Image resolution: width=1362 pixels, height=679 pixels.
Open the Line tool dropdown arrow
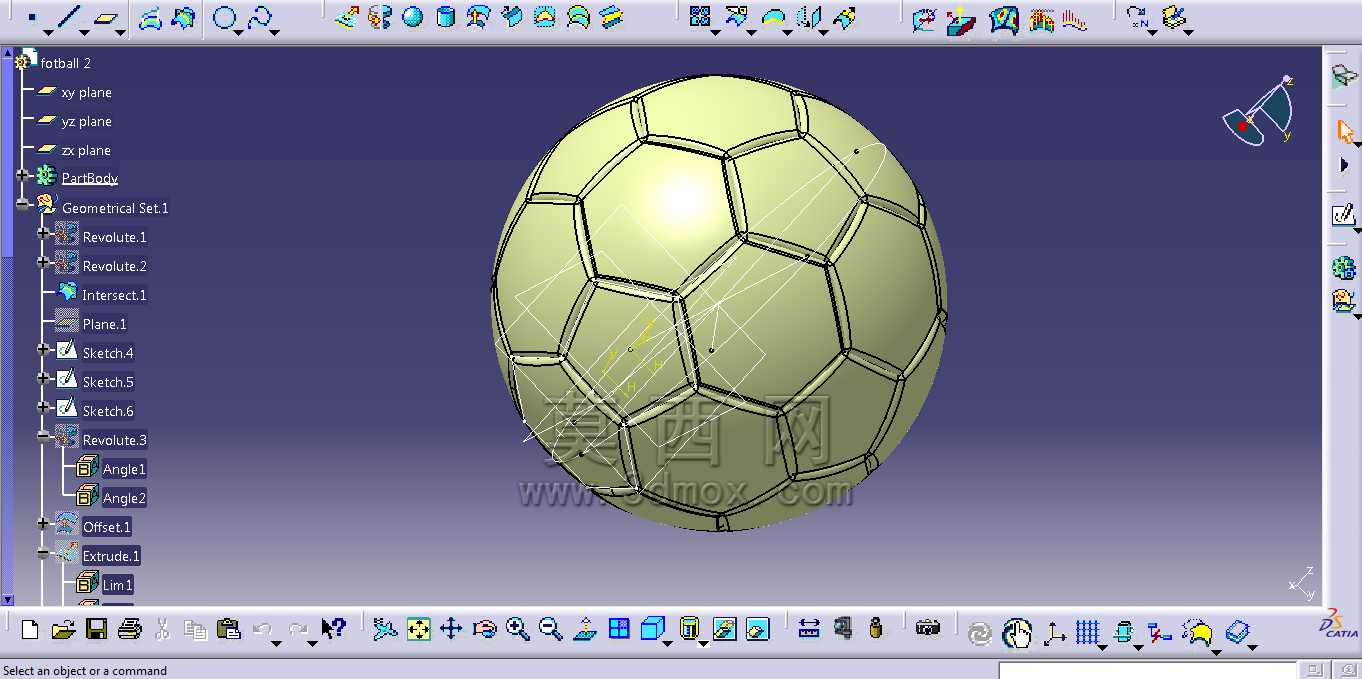tap(84, 32)
